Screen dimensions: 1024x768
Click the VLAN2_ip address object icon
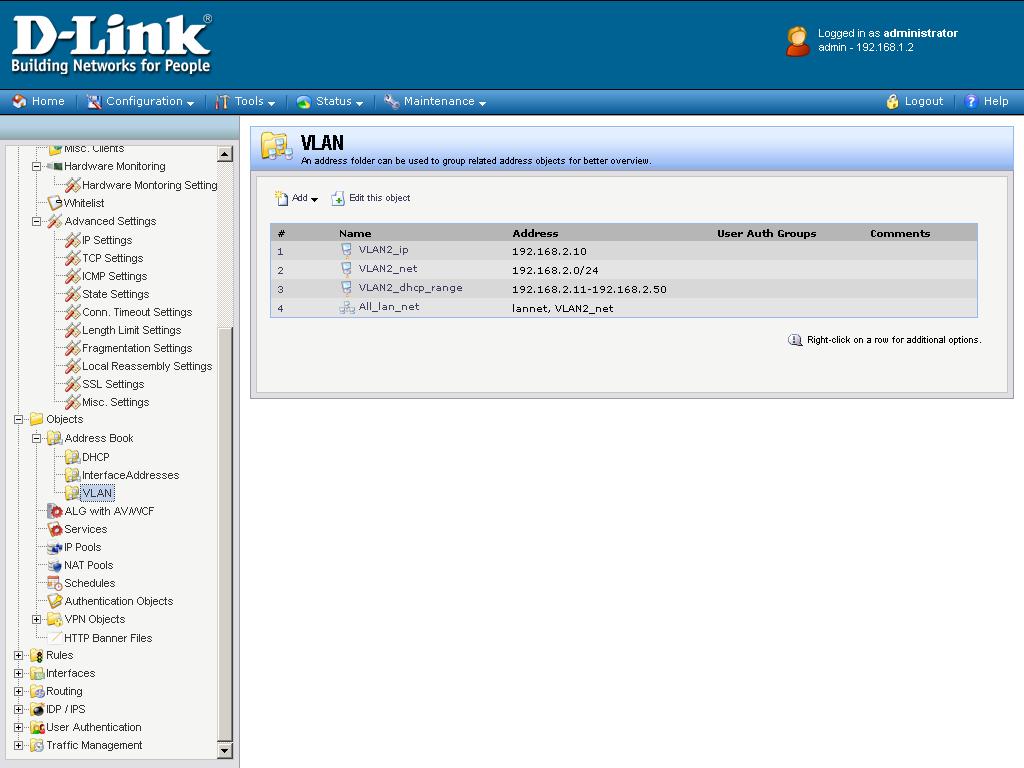coord(347,250)
